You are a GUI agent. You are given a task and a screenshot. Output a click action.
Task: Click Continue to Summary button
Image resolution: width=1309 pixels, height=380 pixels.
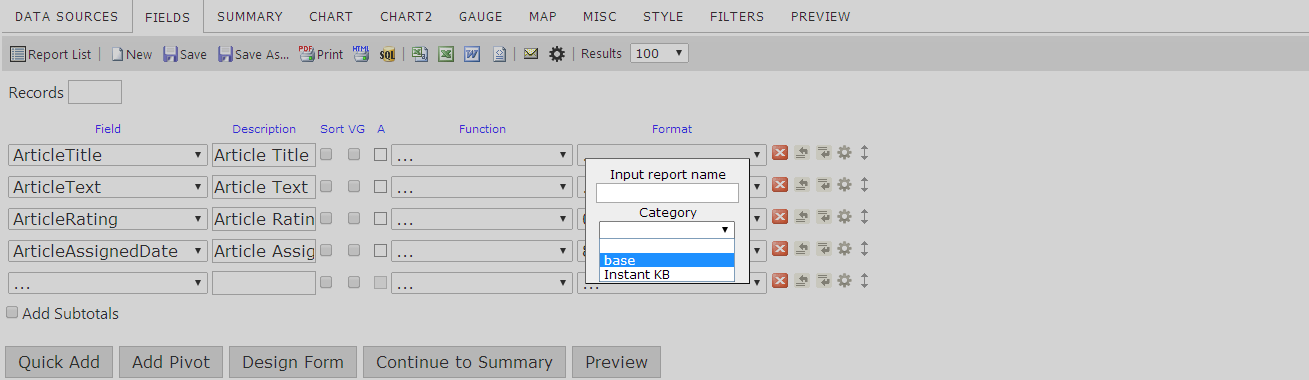tap(464, 362)
